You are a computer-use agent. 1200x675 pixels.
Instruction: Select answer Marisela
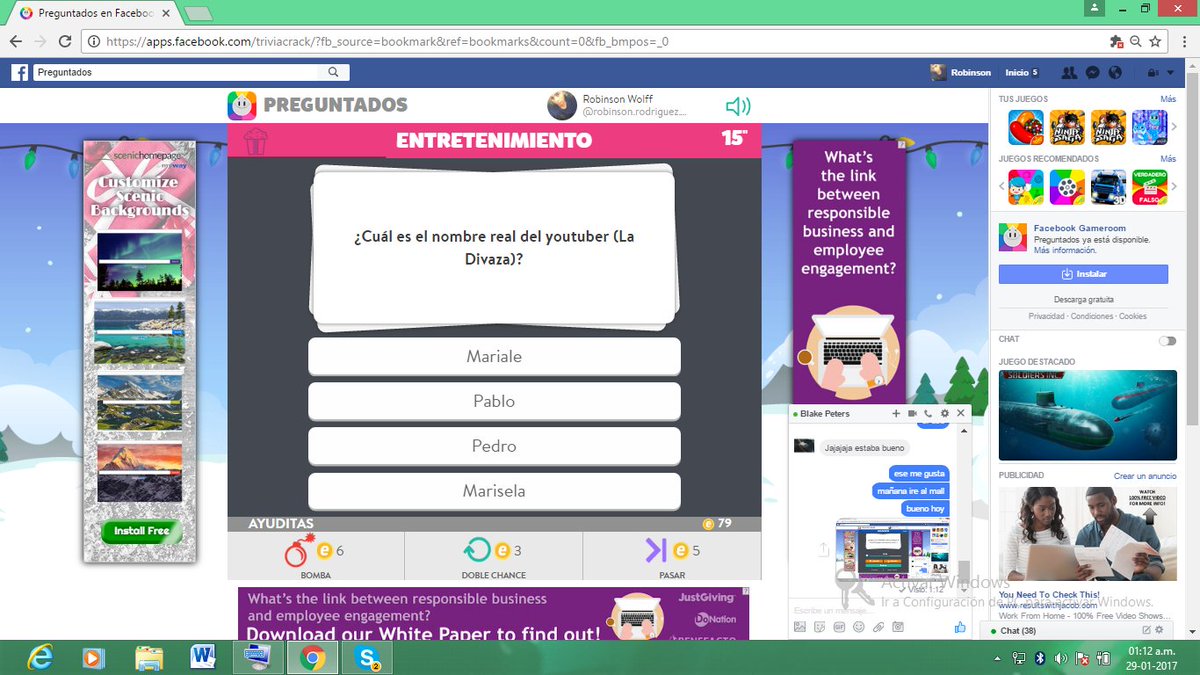click(x=494, y=491)
